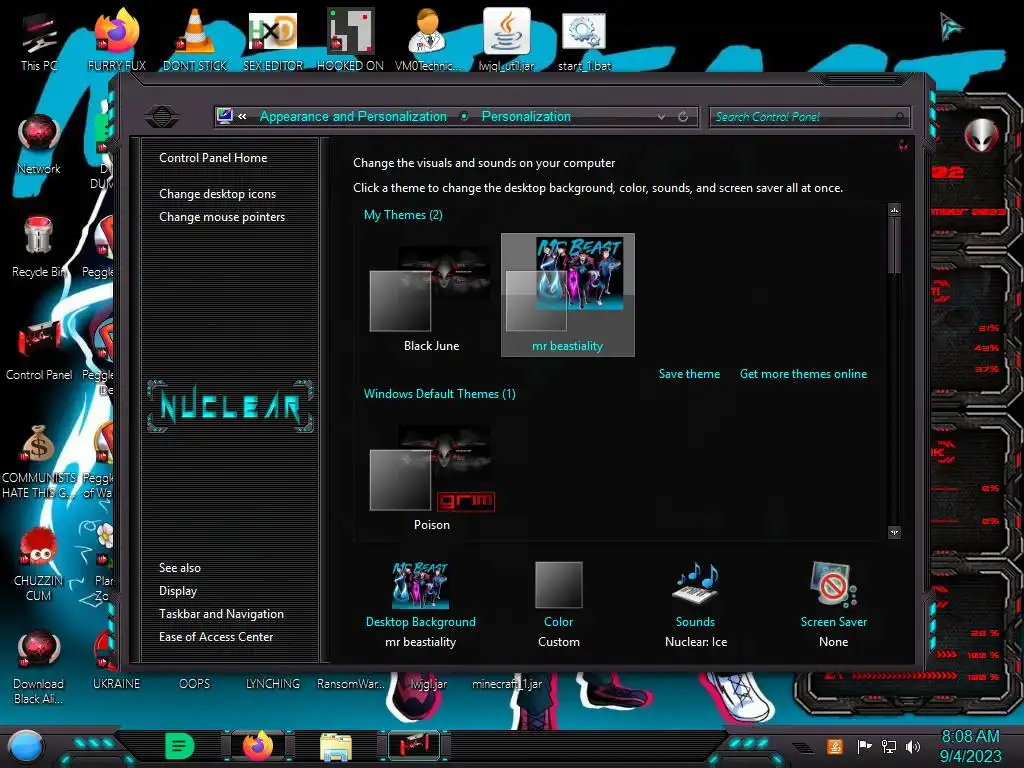Open the HOOKED ON desktop shortcut
Viewport: 1024px width, 768px height.
click(x=350, y=40)
